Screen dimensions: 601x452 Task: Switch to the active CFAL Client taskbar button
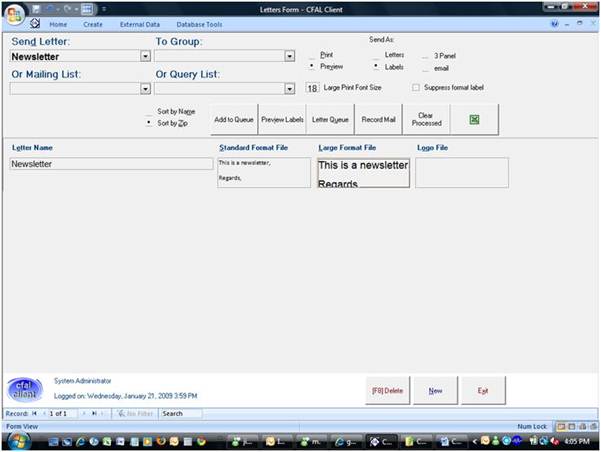tap(381, 442)
